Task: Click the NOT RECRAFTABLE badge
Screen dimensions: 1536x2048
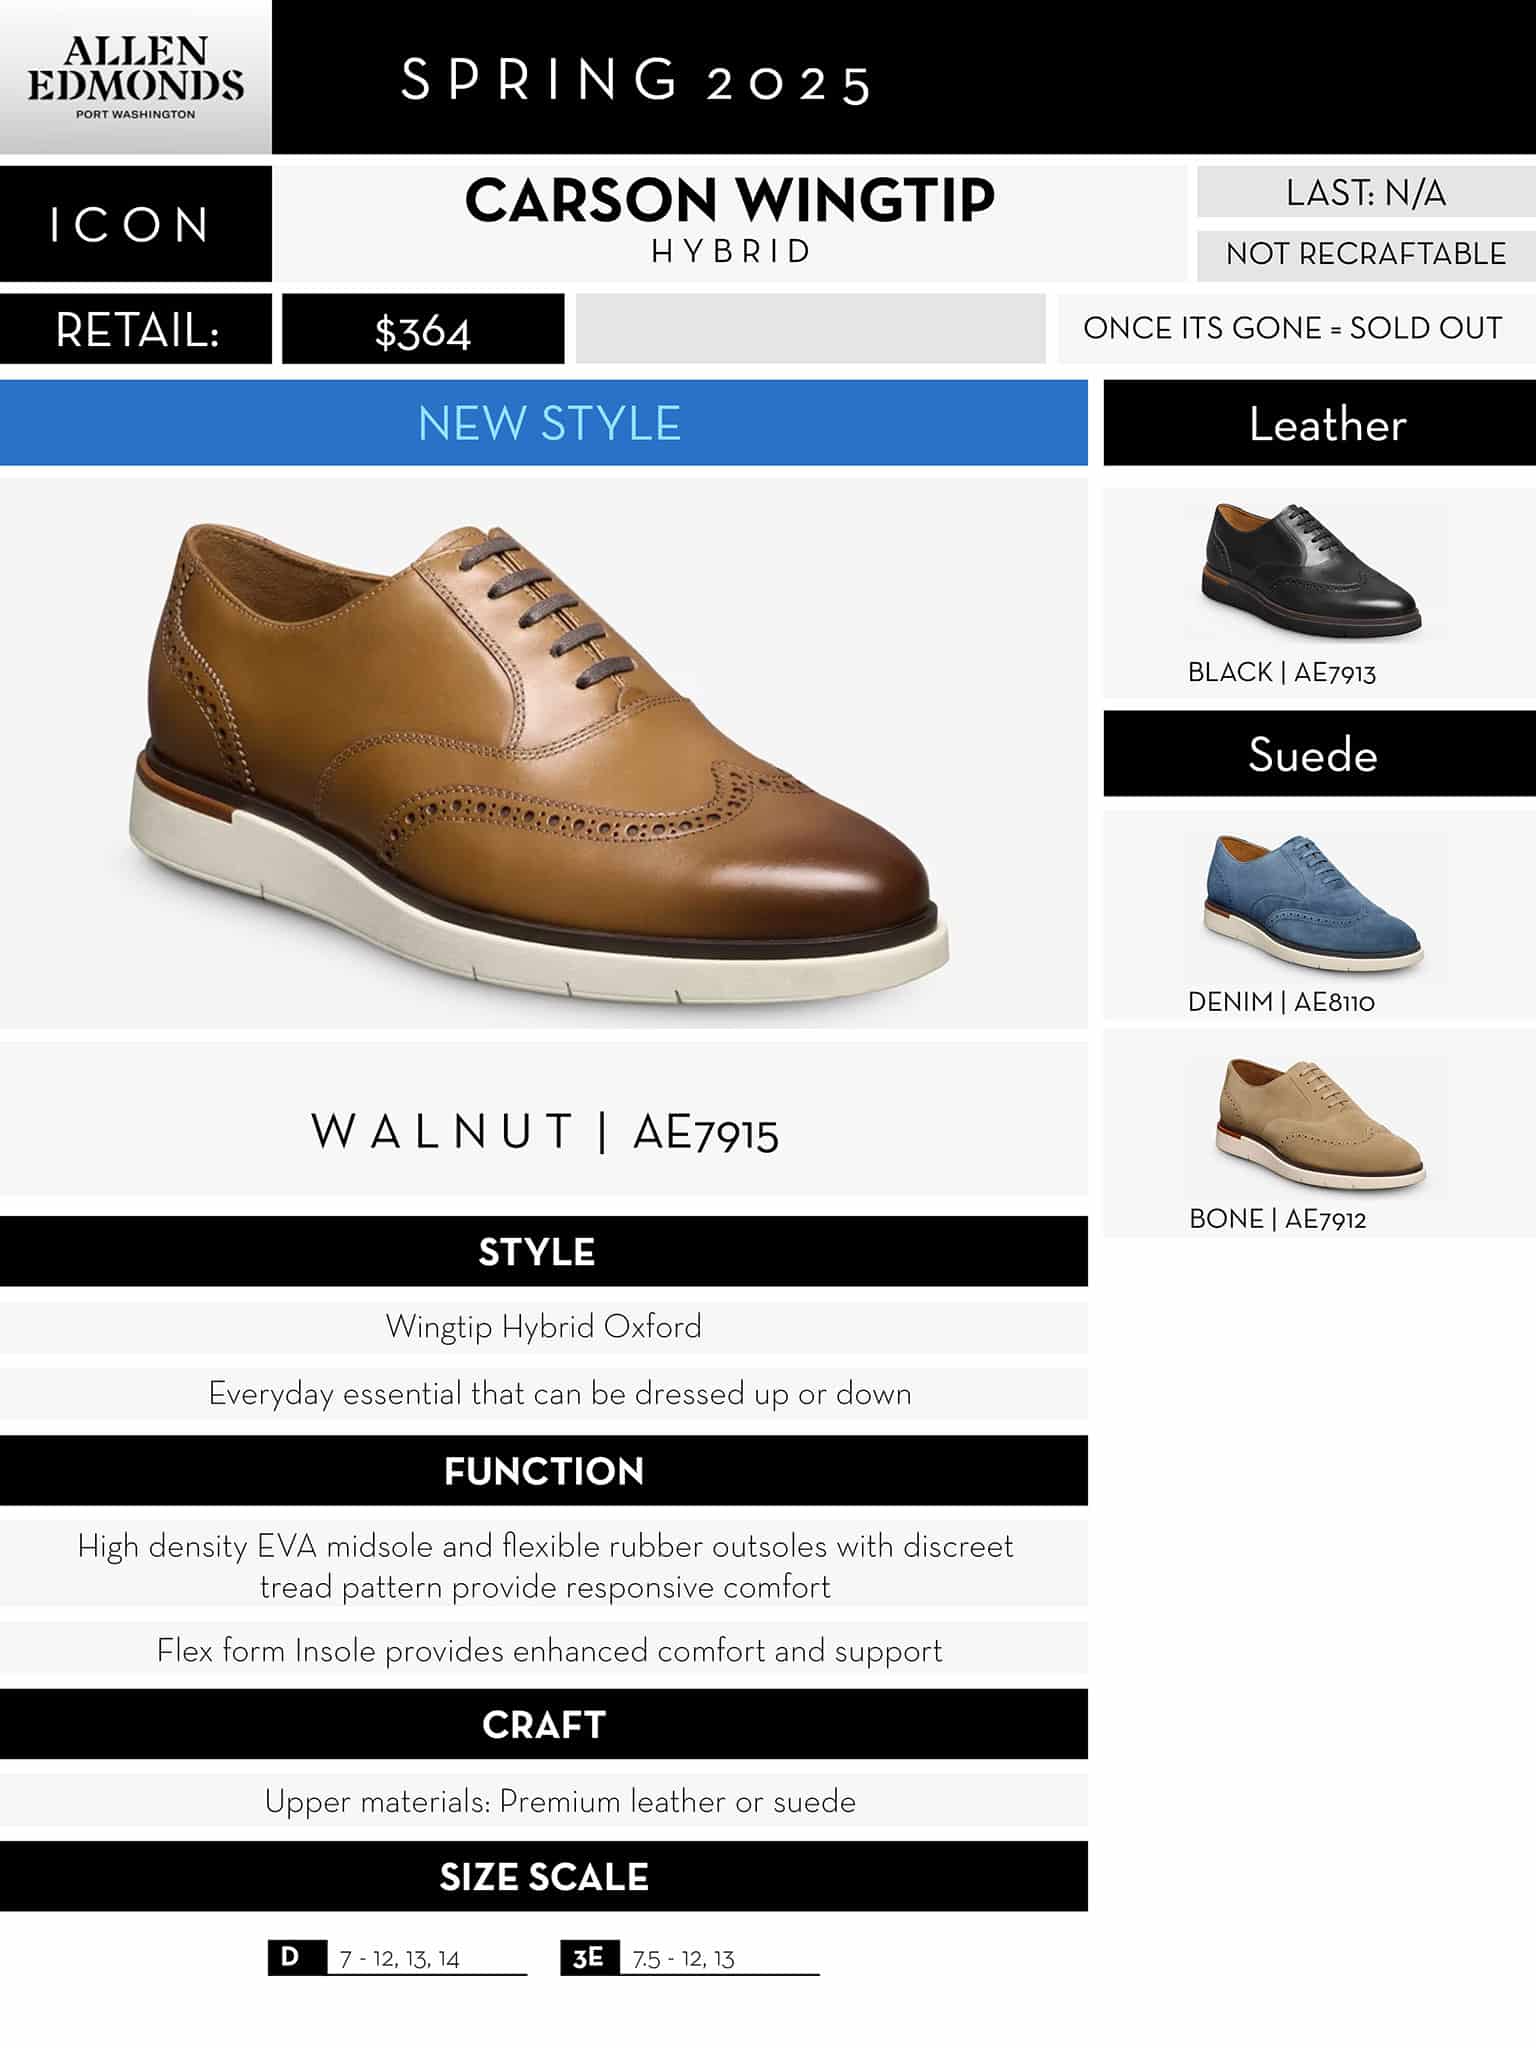Action: (x=1366, y=254)
